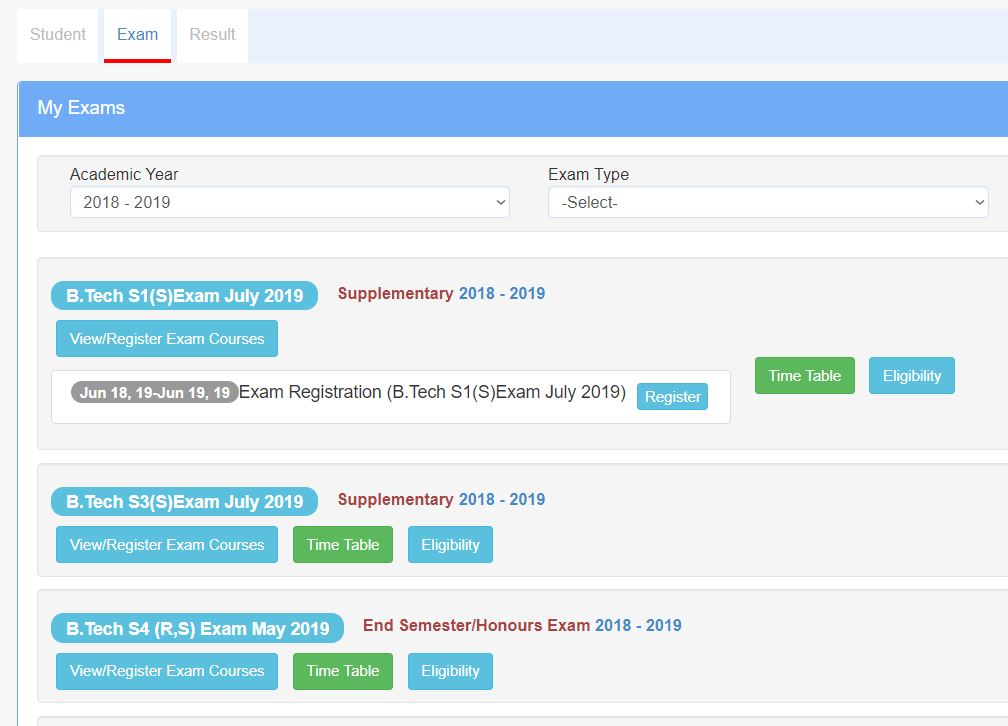Image resolution: width=1008 pixels, height=726 pixels.
Task: Register for B.Tech S1(S)Exam July 2019
Action: coord(671,396)
